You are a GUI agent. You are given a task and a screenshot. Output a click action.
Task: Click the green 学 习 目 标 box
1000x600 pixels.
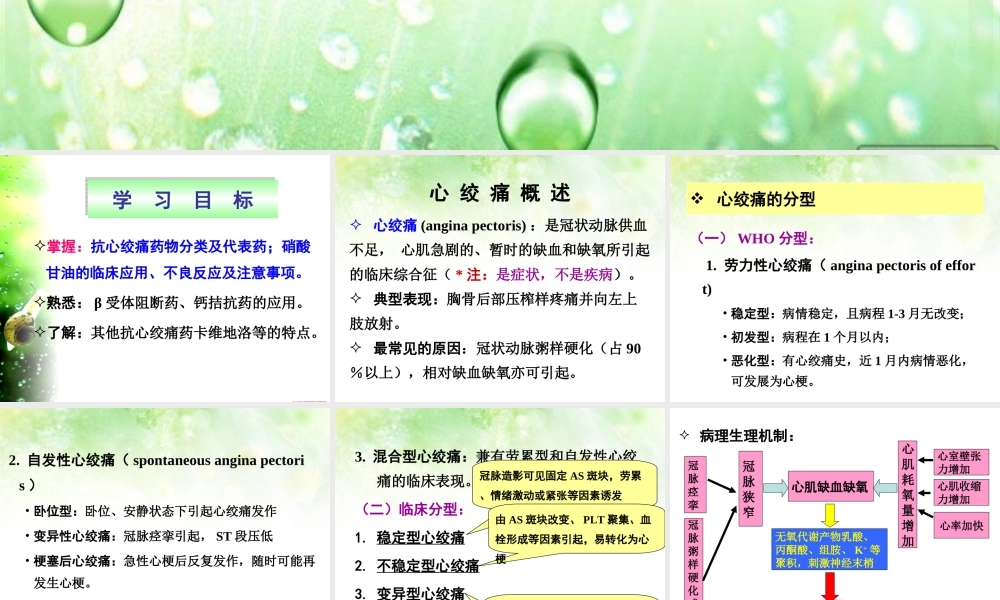pos(180,196)
